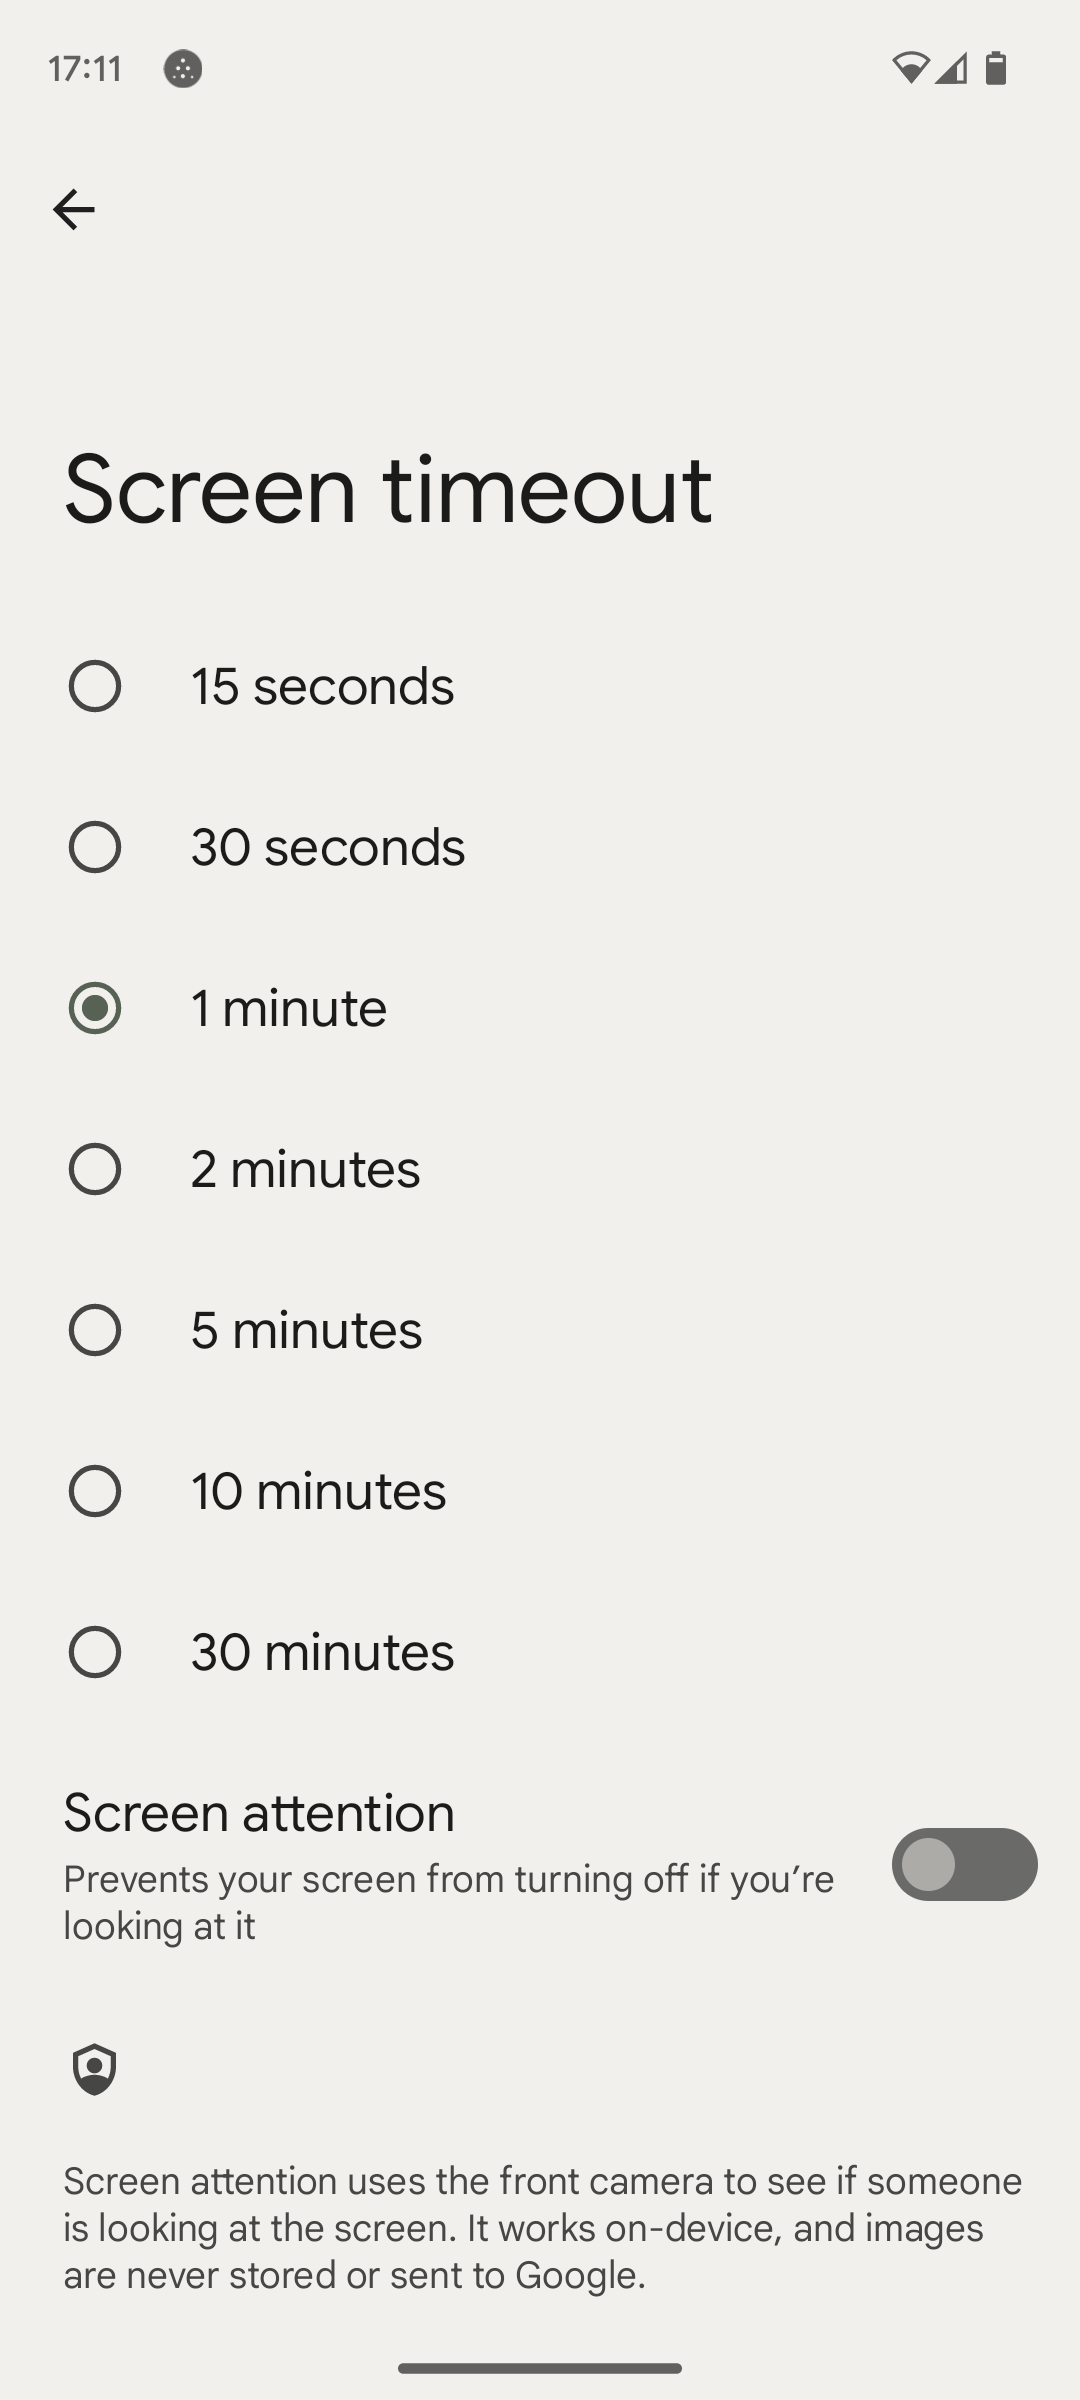This screenshot has width=1080, height=2400.
Task: Select the 15 seconds radio button
Action: click(x=95, y=686)
